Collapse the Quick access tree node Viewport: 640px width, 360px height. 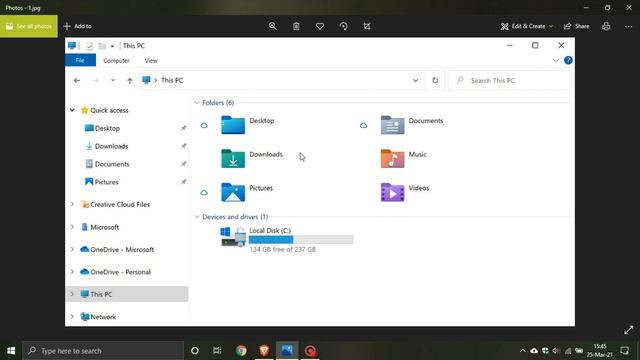[72, 110]
